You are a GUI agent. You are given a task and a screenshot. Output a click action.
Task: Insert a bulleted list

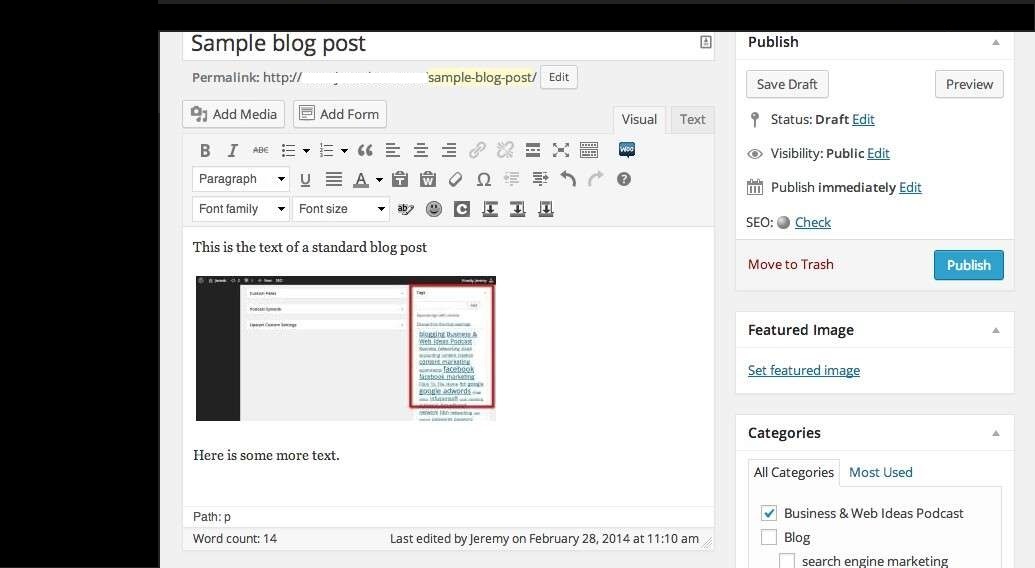pyautogui.click(x=288, y=150)
